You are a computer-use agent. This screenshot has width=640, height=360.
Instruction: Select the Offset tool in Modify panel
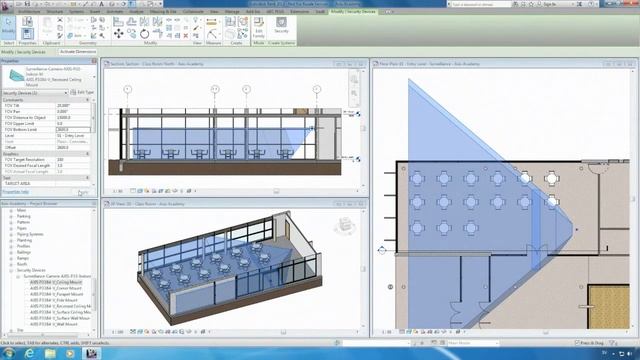click(131, 21)
